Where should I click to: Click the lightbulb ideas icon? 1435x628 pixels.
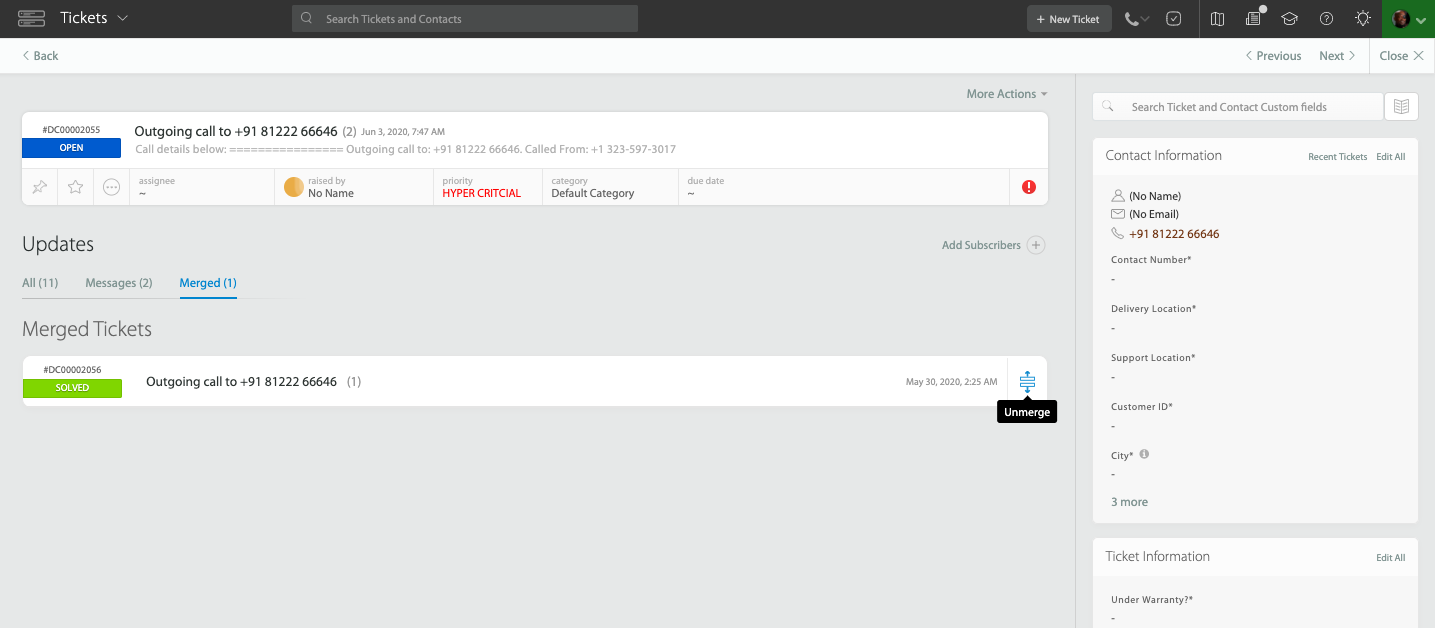pos(1362,19)
